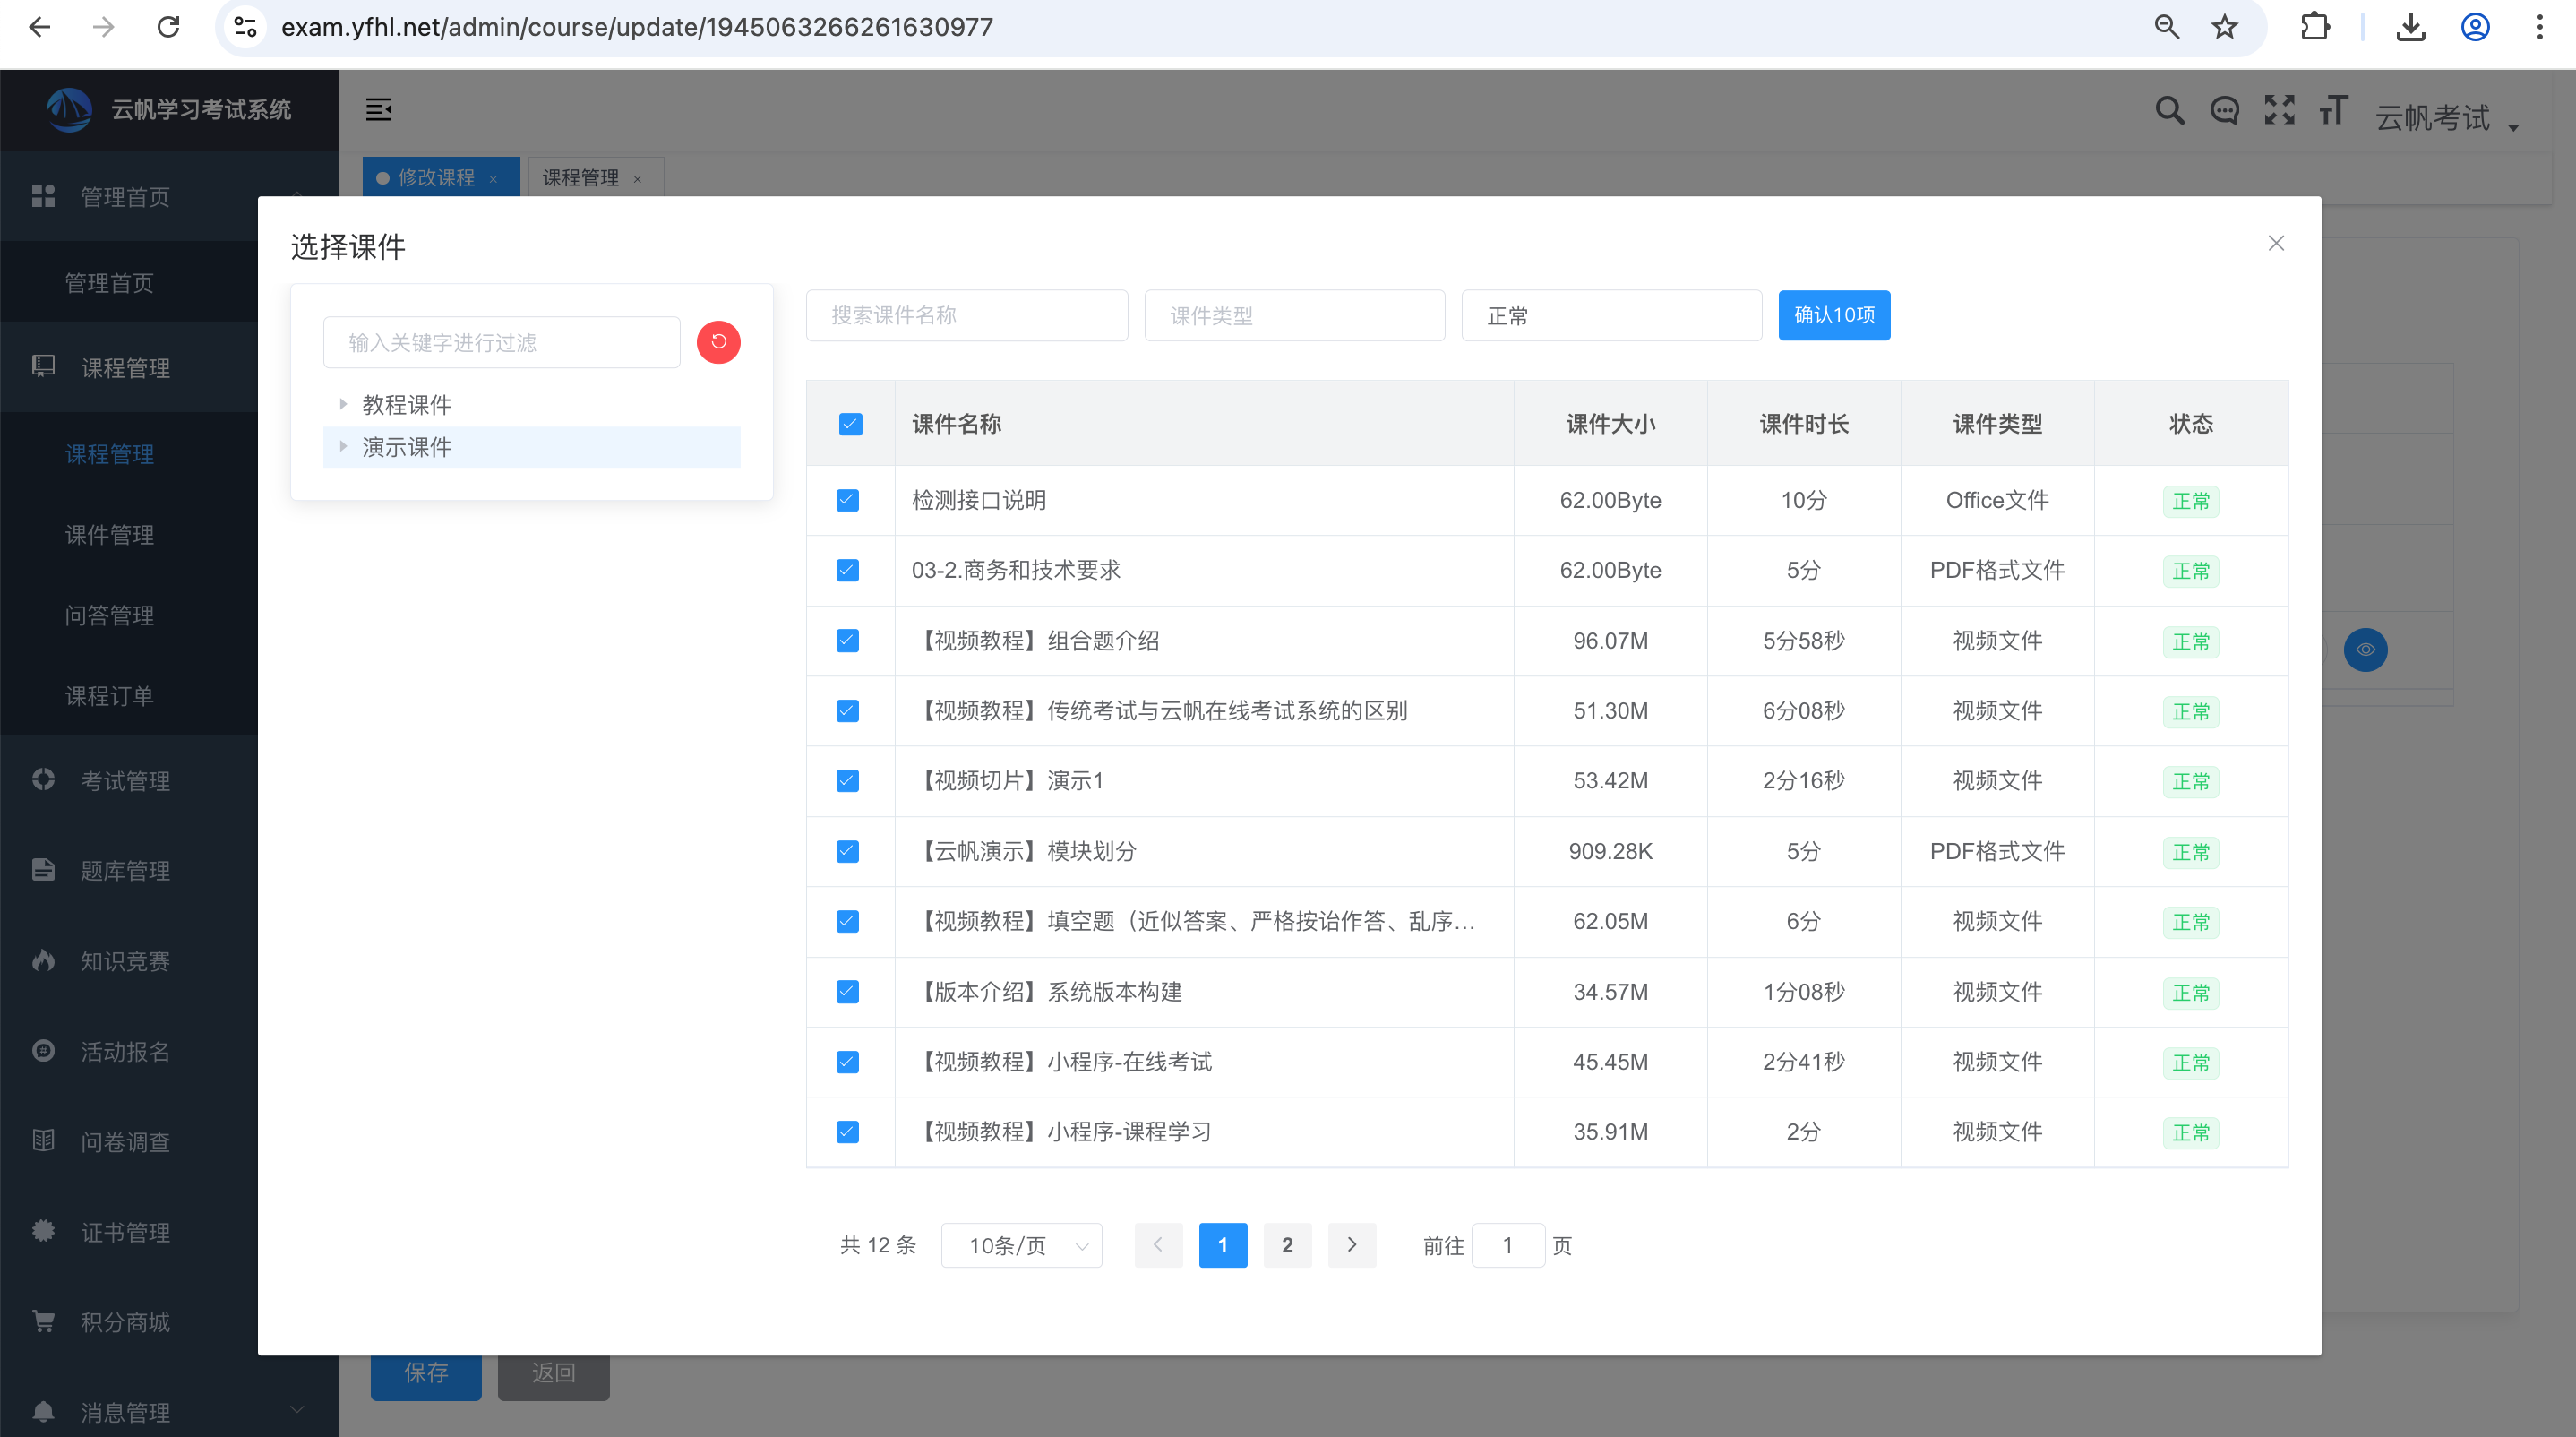2576x1437 pixels.
Task: Click the red refresh icon beside keyword filter
Action: point(718,342)
